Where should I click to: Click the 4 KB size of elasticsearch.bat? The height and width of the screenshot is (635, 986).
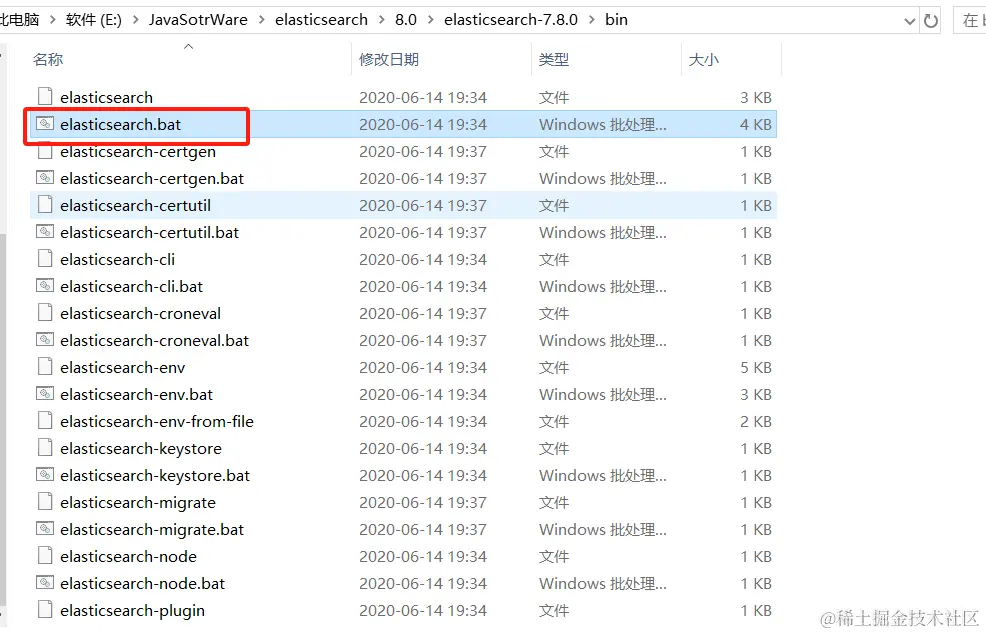[755, 124]
